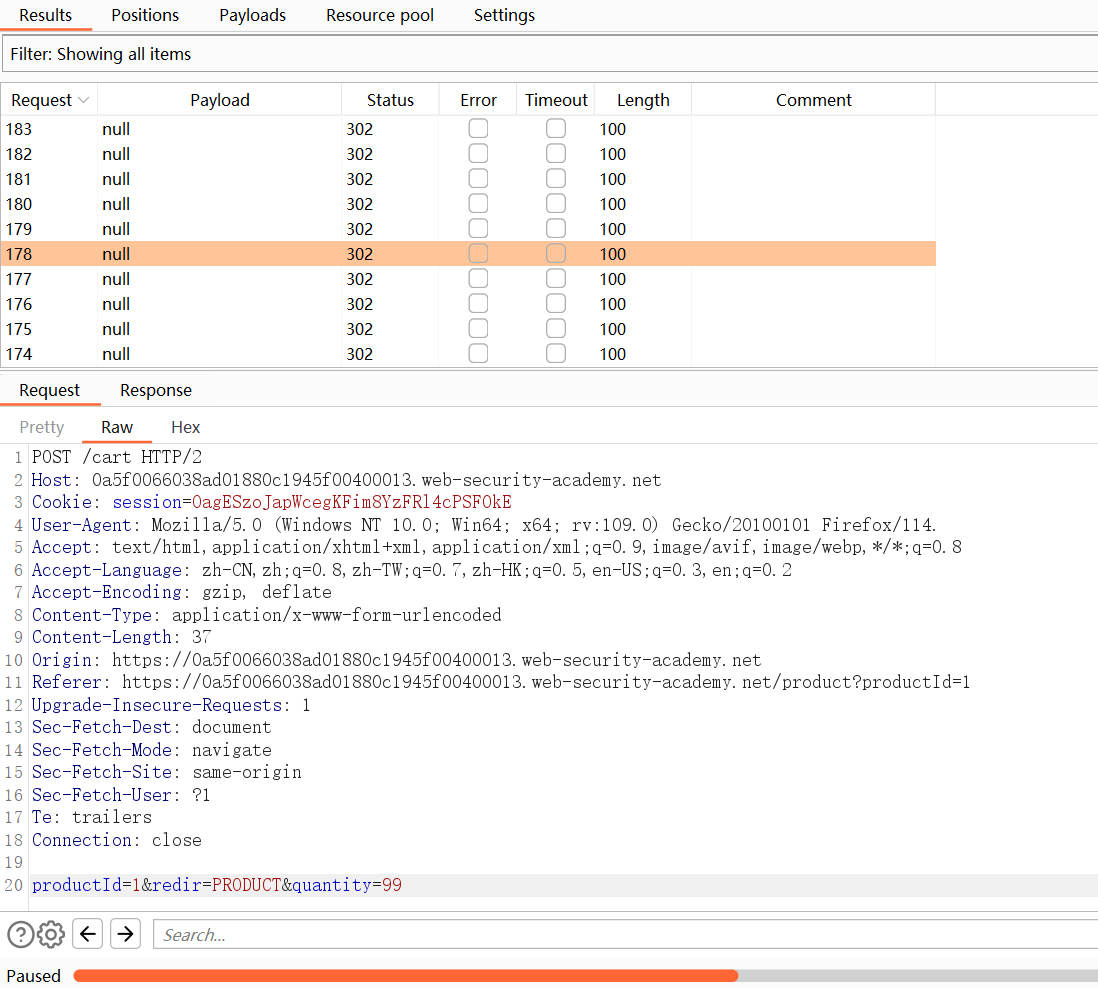
Task: Click the back arrow button
Action: tap(89, 934)
